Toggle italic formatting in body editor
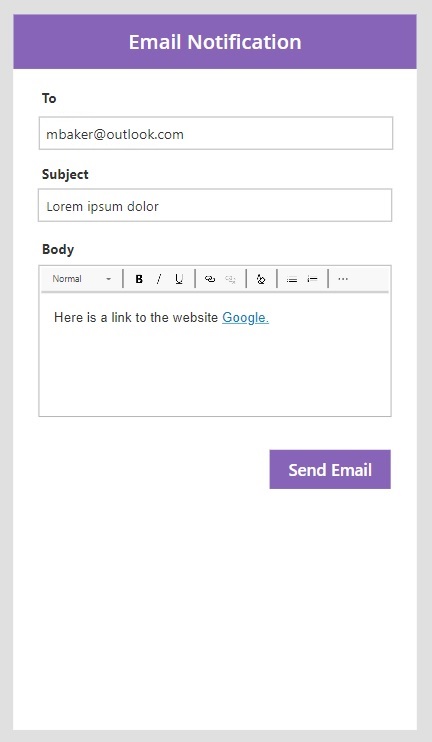Viewport: 432px width, 742px height. click(159, 279)
